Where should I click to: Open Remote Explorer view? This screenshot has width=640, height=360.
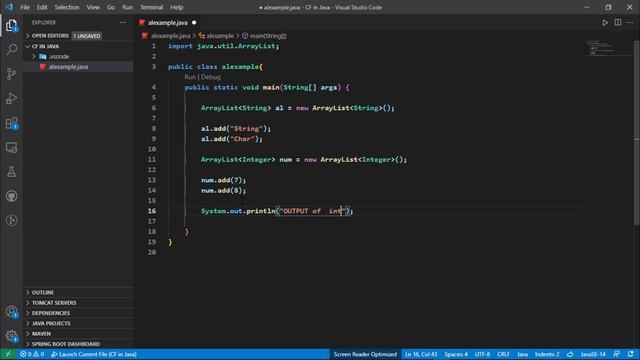[11, 147]
